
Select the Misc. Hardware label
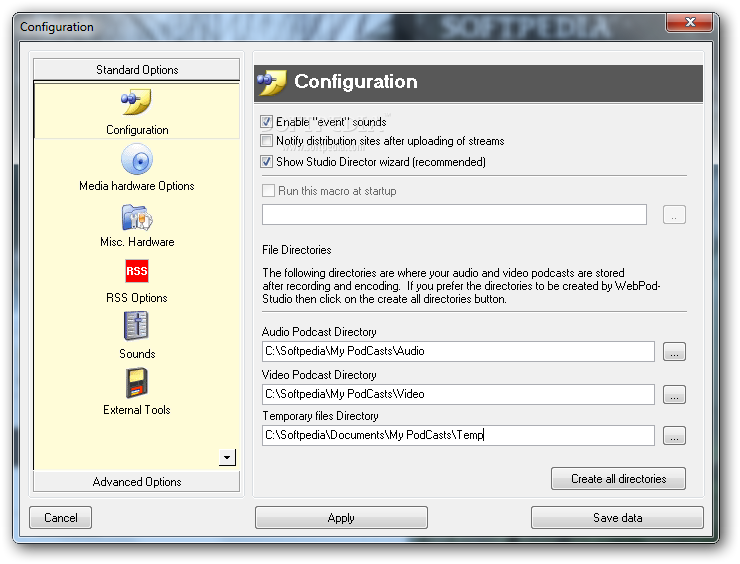(x=137, y=242)
